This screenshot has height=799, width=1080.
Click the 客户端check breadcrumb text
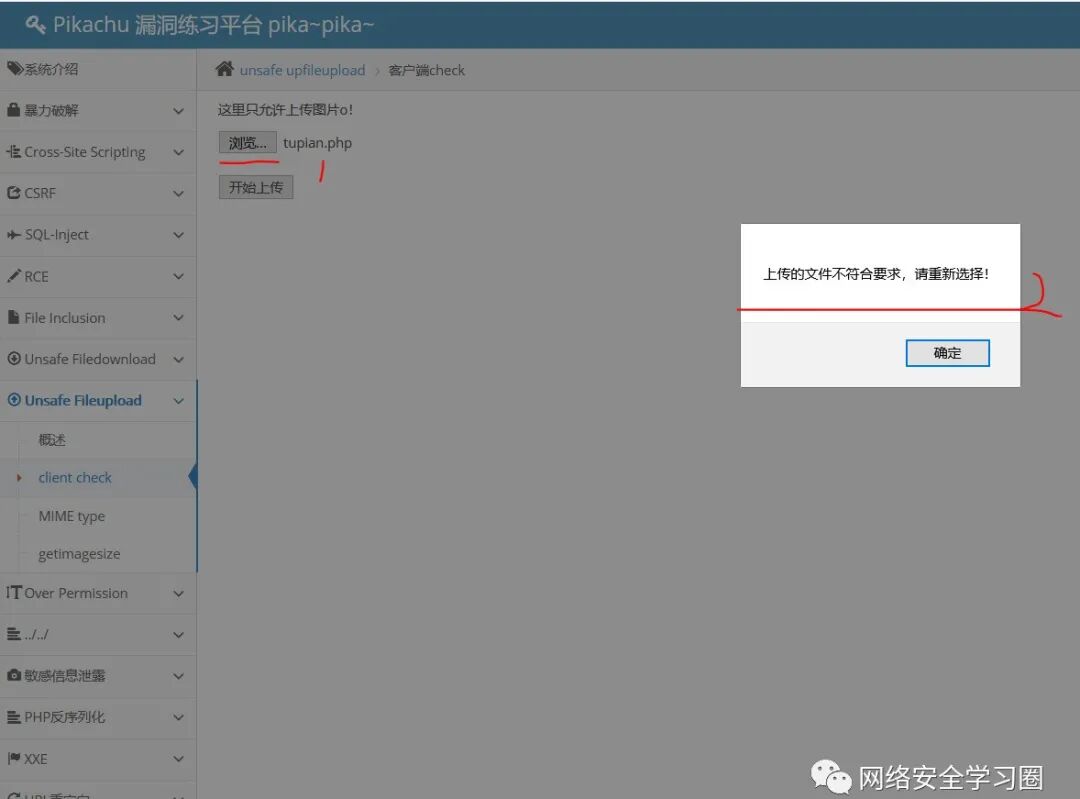[426, 70]
